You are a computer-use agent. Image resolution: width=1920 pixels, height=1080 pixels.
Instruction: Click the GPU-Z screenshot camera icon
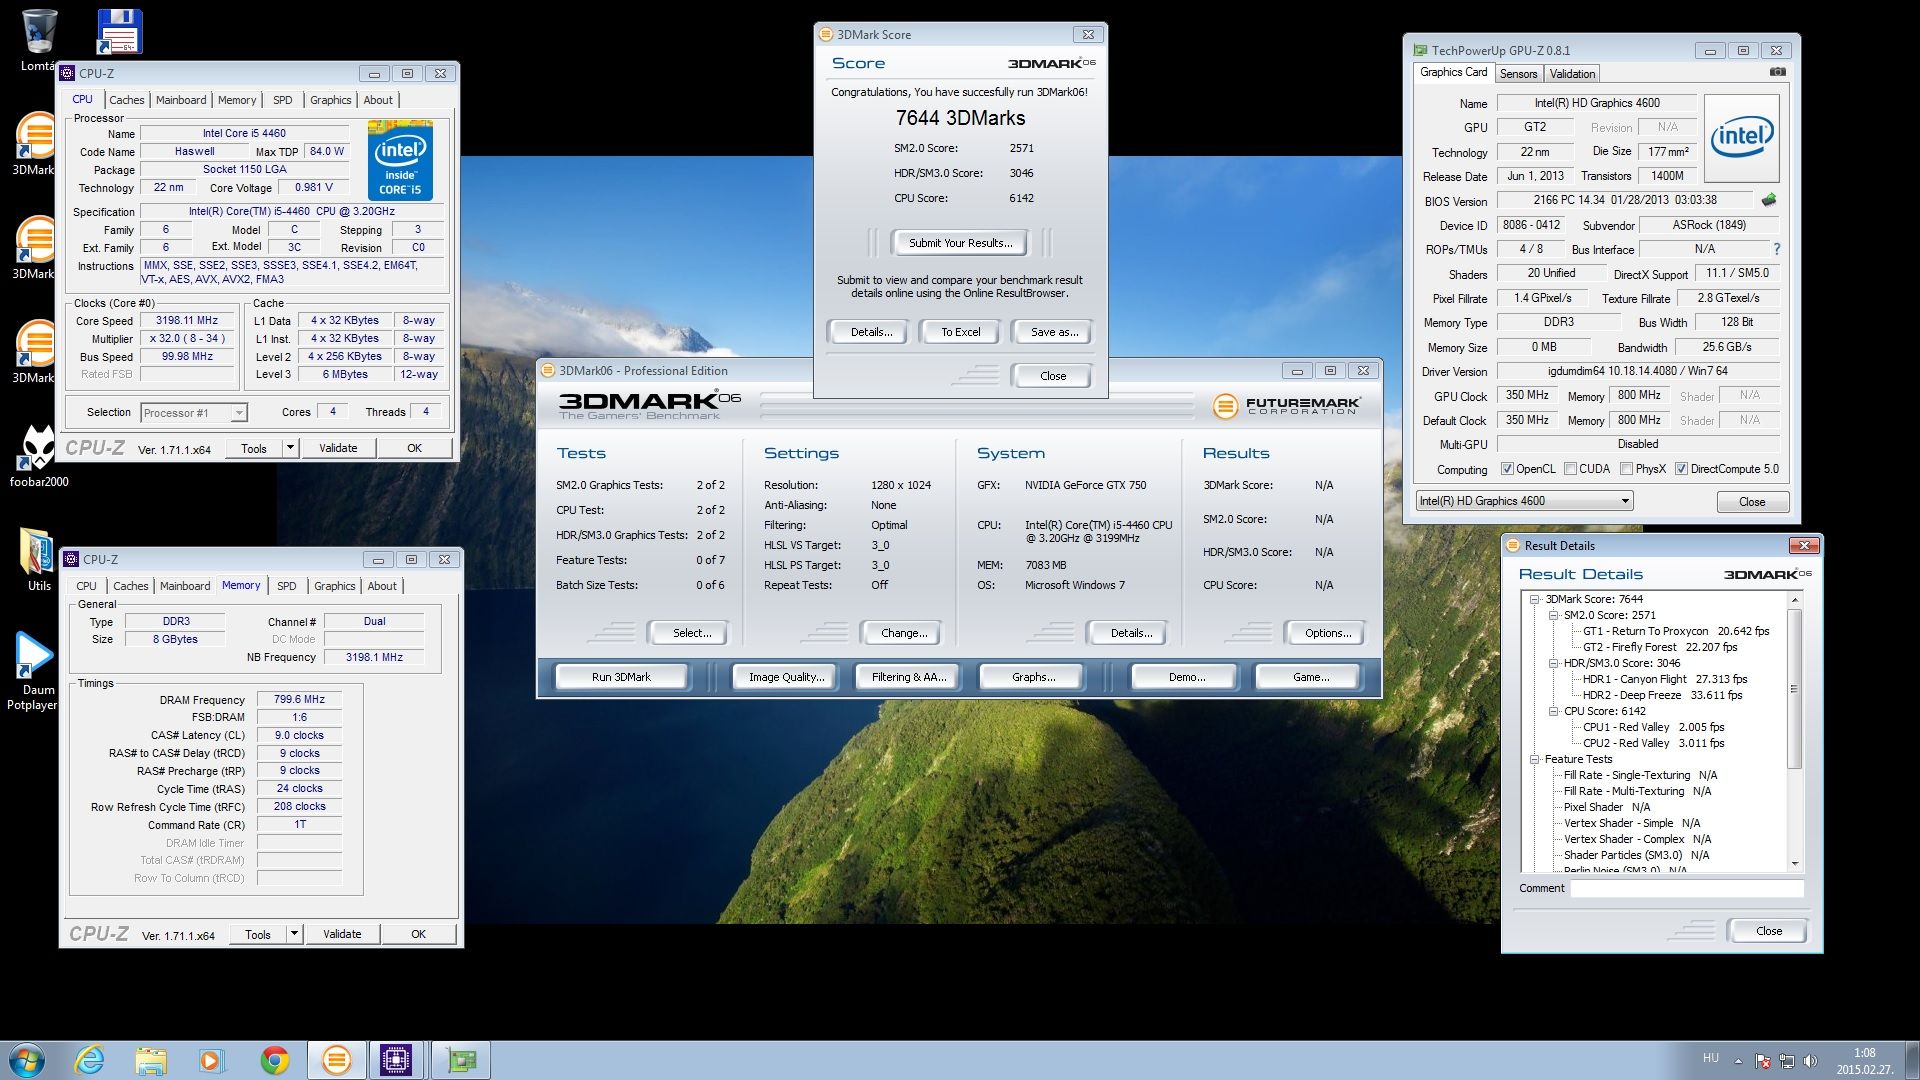(x=1777, y=72)
